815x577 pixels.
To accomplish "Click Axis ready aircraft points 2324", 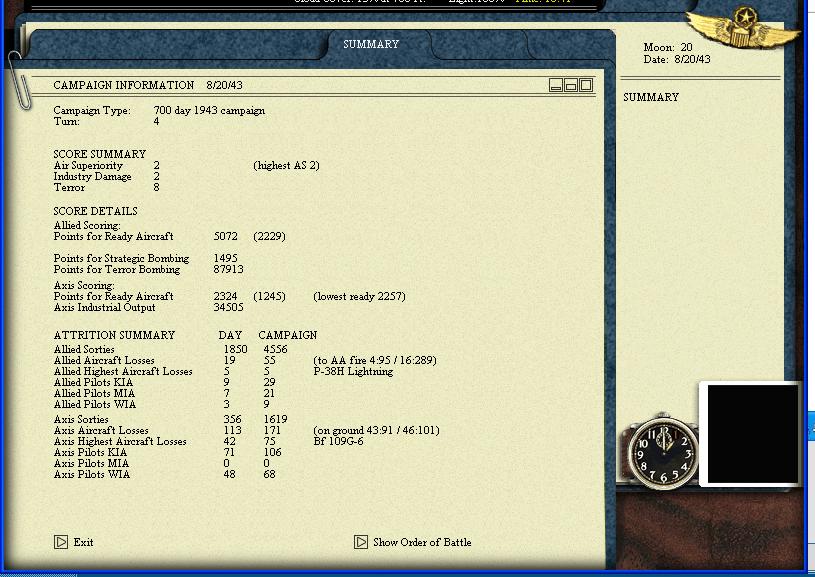I will (226, 296).
